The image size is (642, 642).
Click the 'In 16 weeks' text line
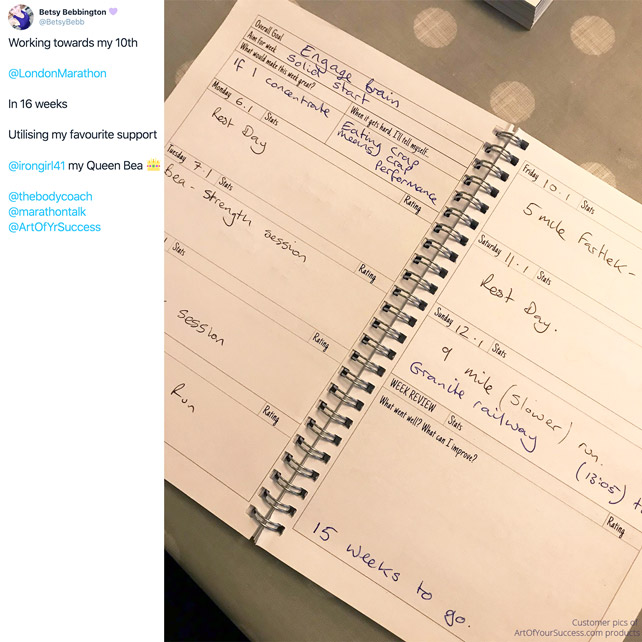click(x=38, y=104)
